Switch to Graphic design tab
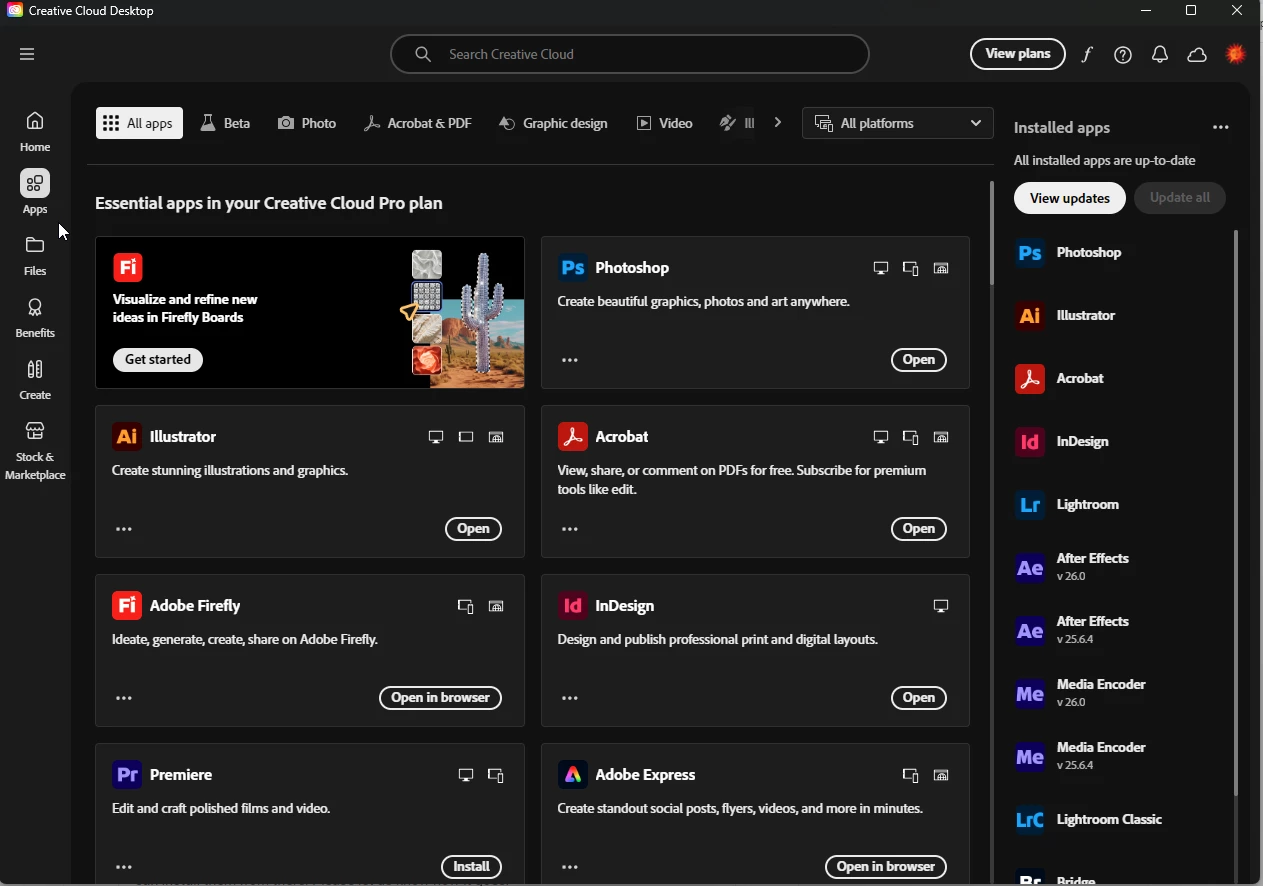Image resolution: width=1263 pixels, height=886 pixels. [x=553, y=123]
